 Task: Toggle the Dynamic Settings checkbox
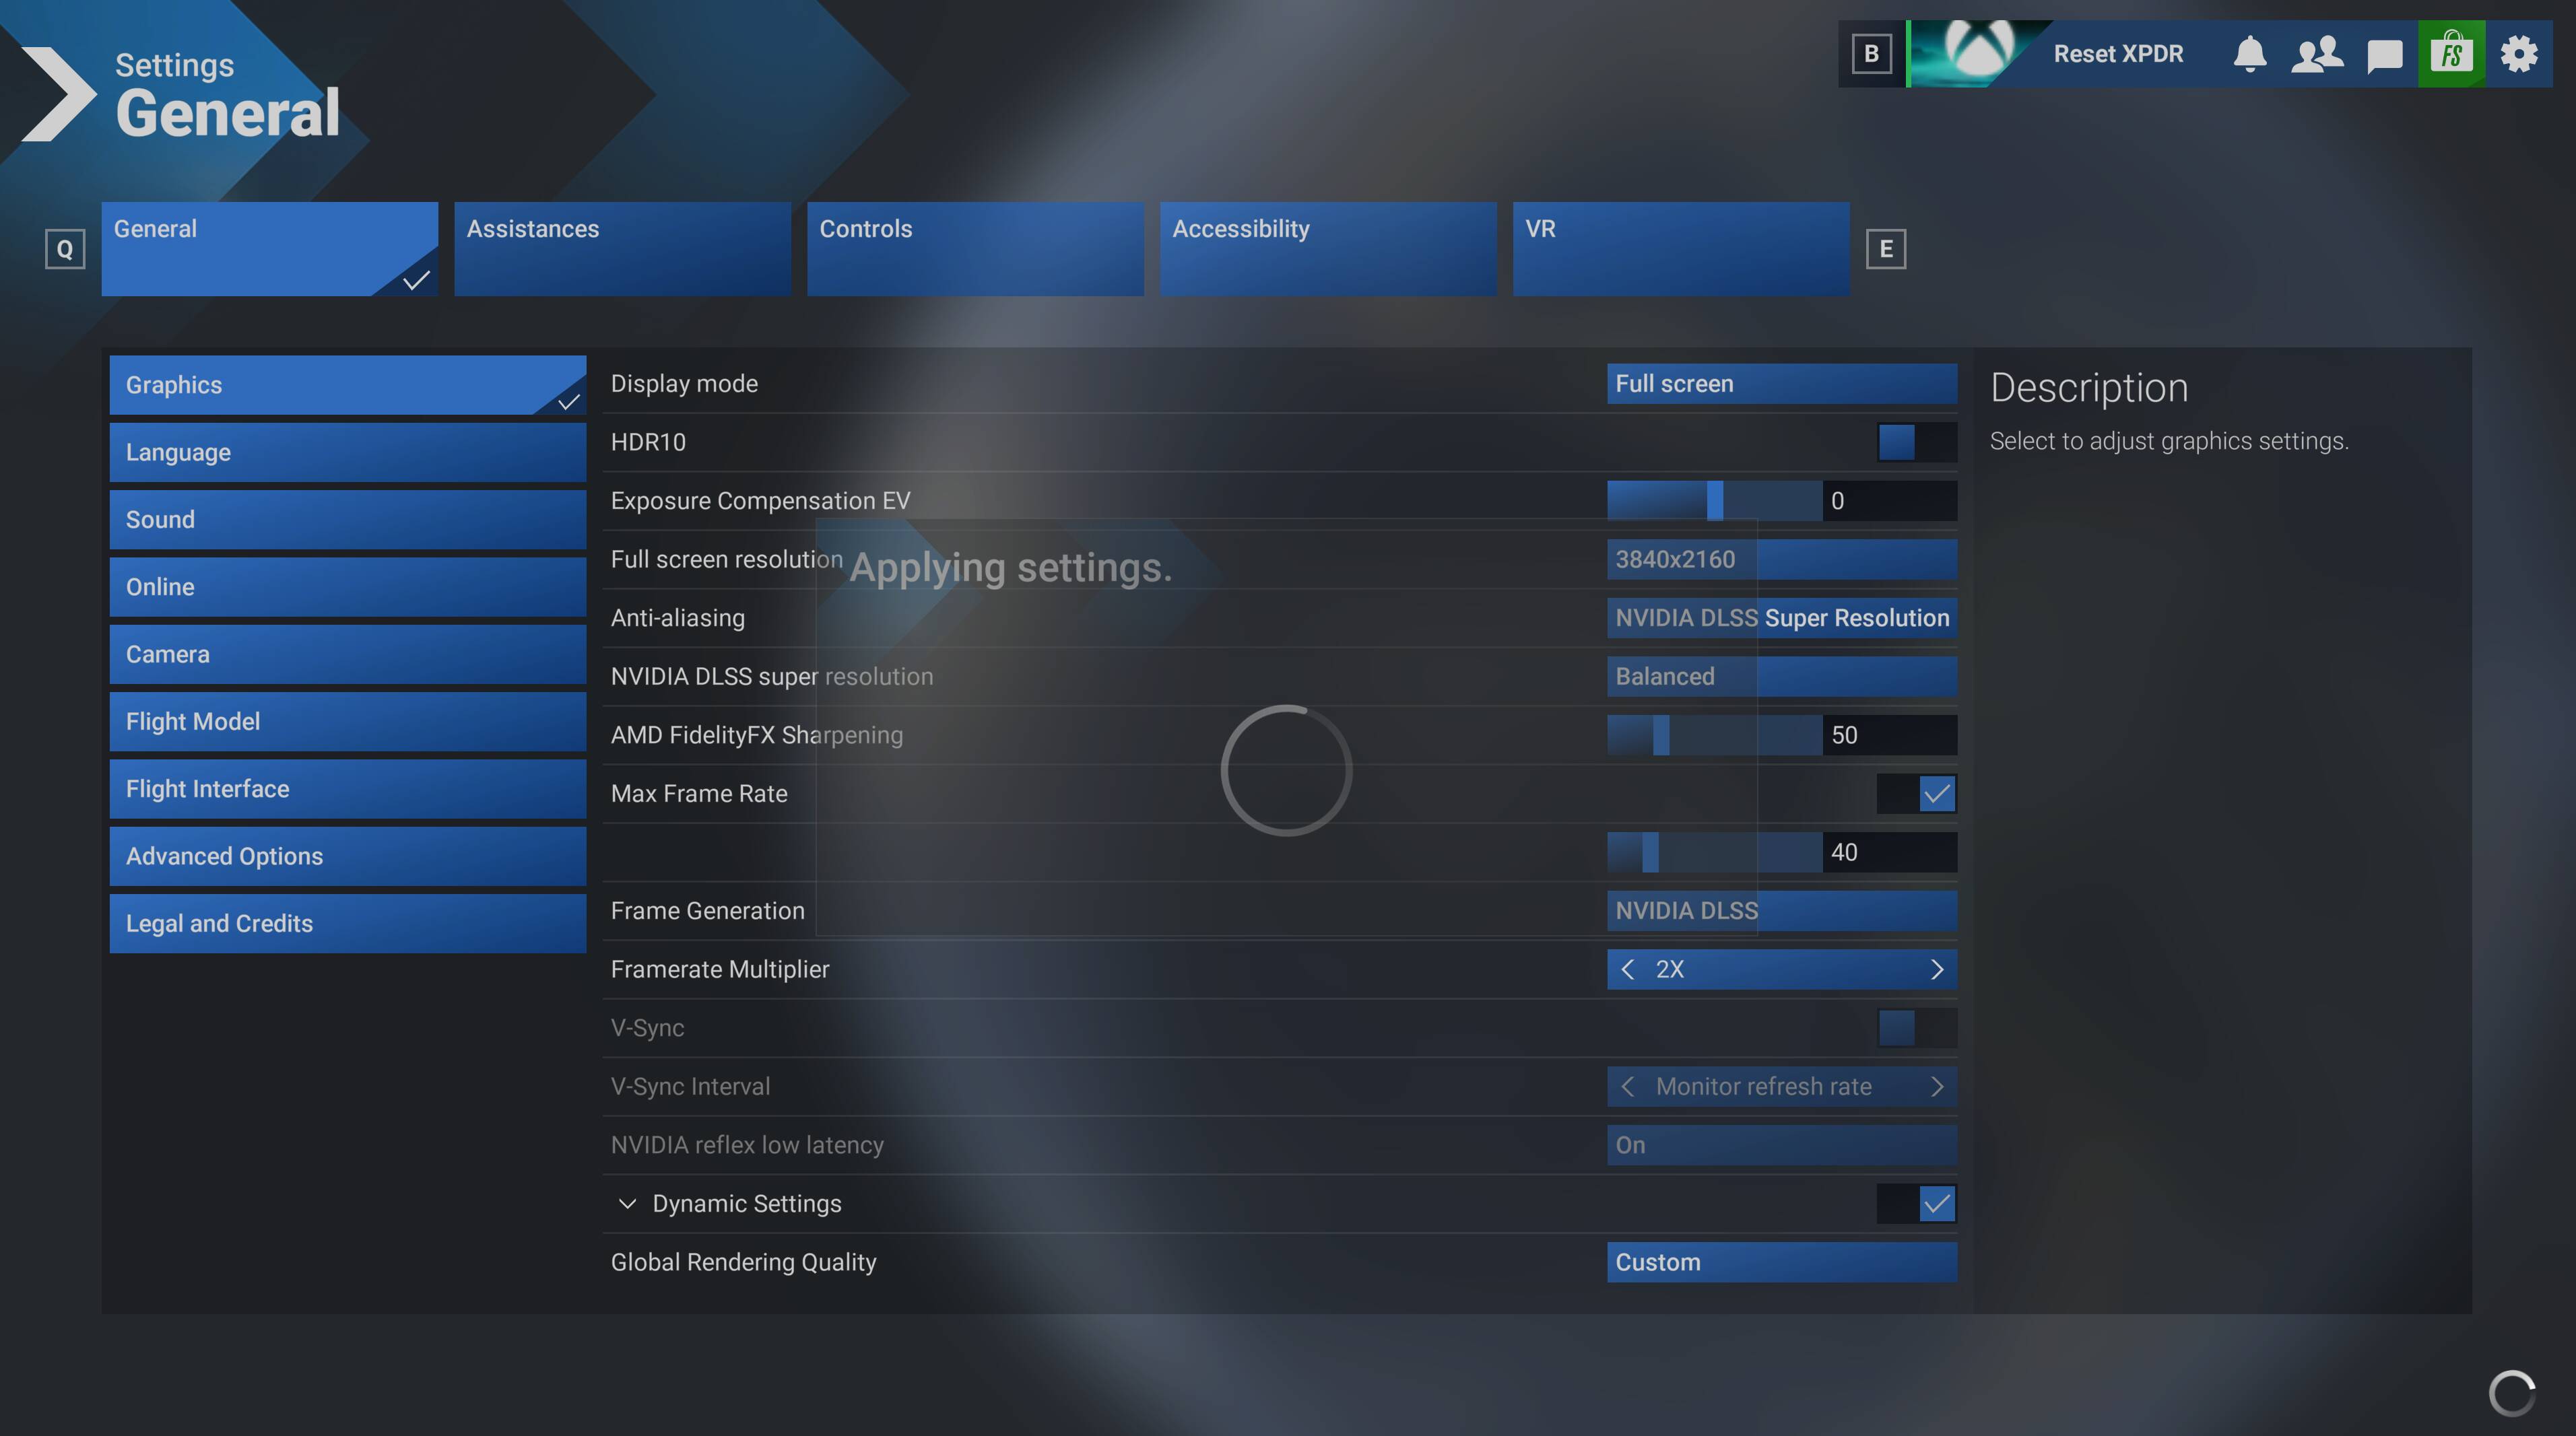1937,1204
